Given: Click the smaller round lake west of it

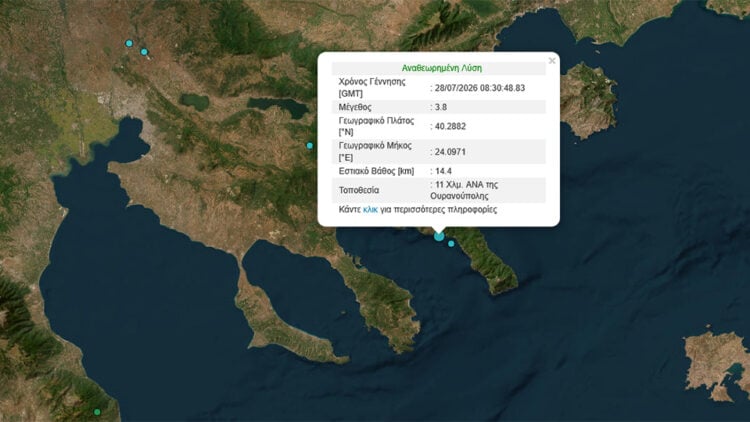Looking at the screenshot, I should coord(194,101).
